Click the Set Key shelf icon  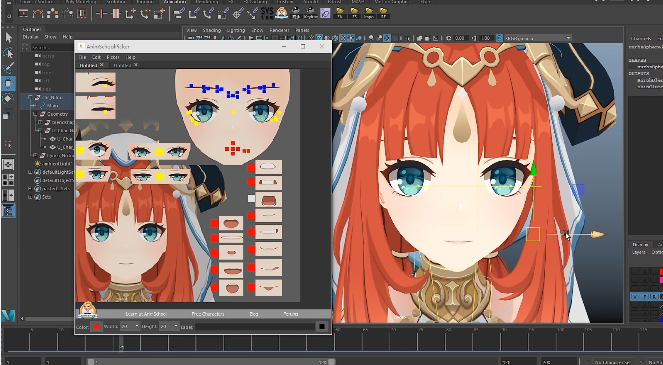[x=101, y=13]
